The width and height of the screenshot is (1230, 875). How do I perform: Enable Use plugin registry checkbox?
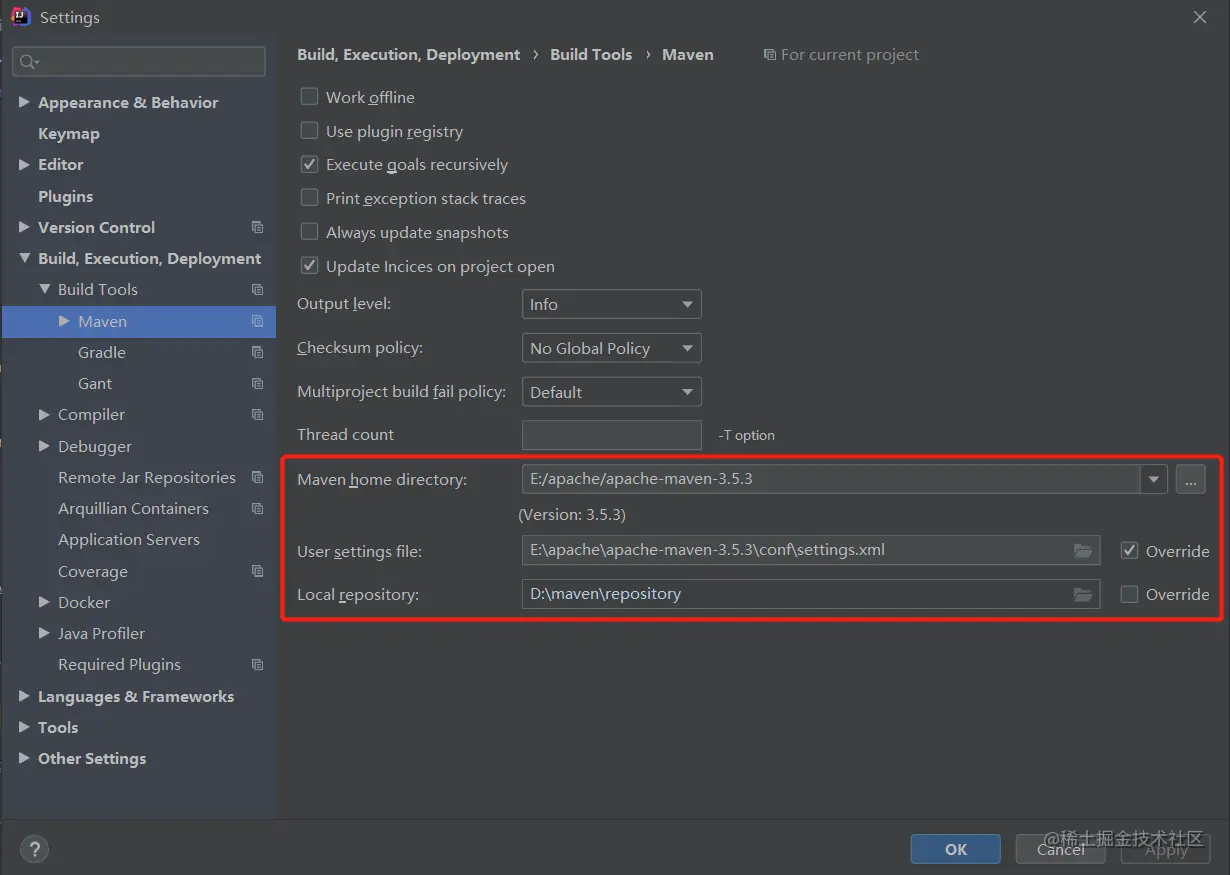[x=310, y=131]
